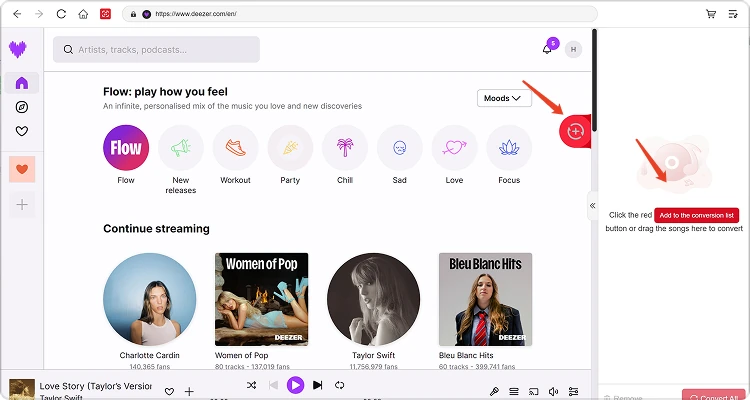The height and width of the screenshot is (400, 750).
Task: Click the notifications bell icon
Action: [547, 49]
